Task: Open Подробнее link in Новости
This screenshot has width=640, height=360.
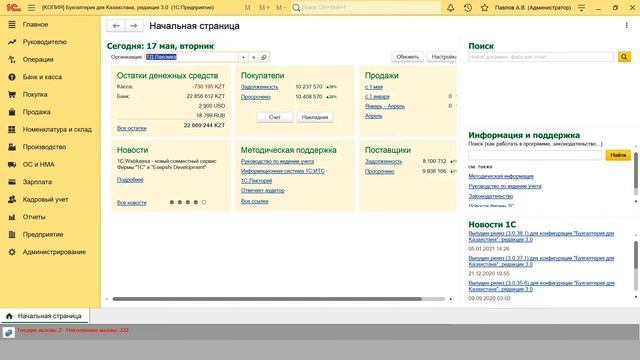Action: click(130, 180)
